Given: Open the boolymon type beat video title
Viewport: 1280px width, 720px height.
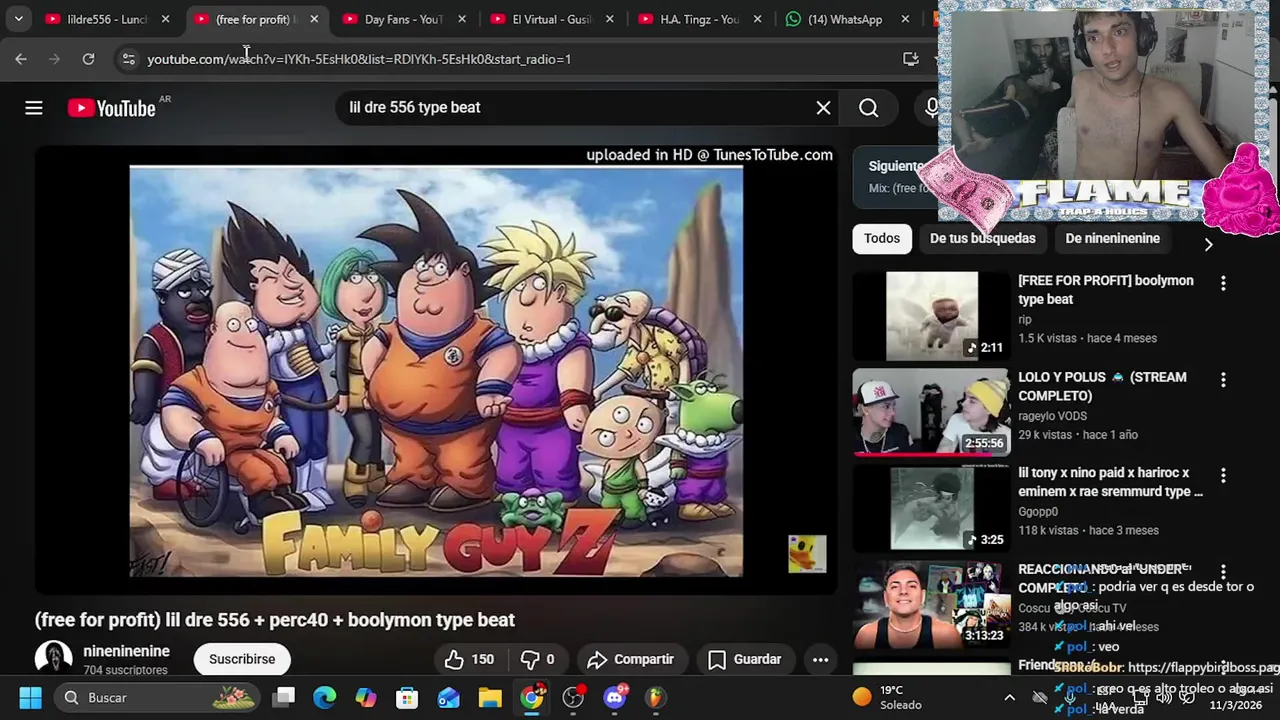Looking at the screenshot, I should tap(1105, 290).
